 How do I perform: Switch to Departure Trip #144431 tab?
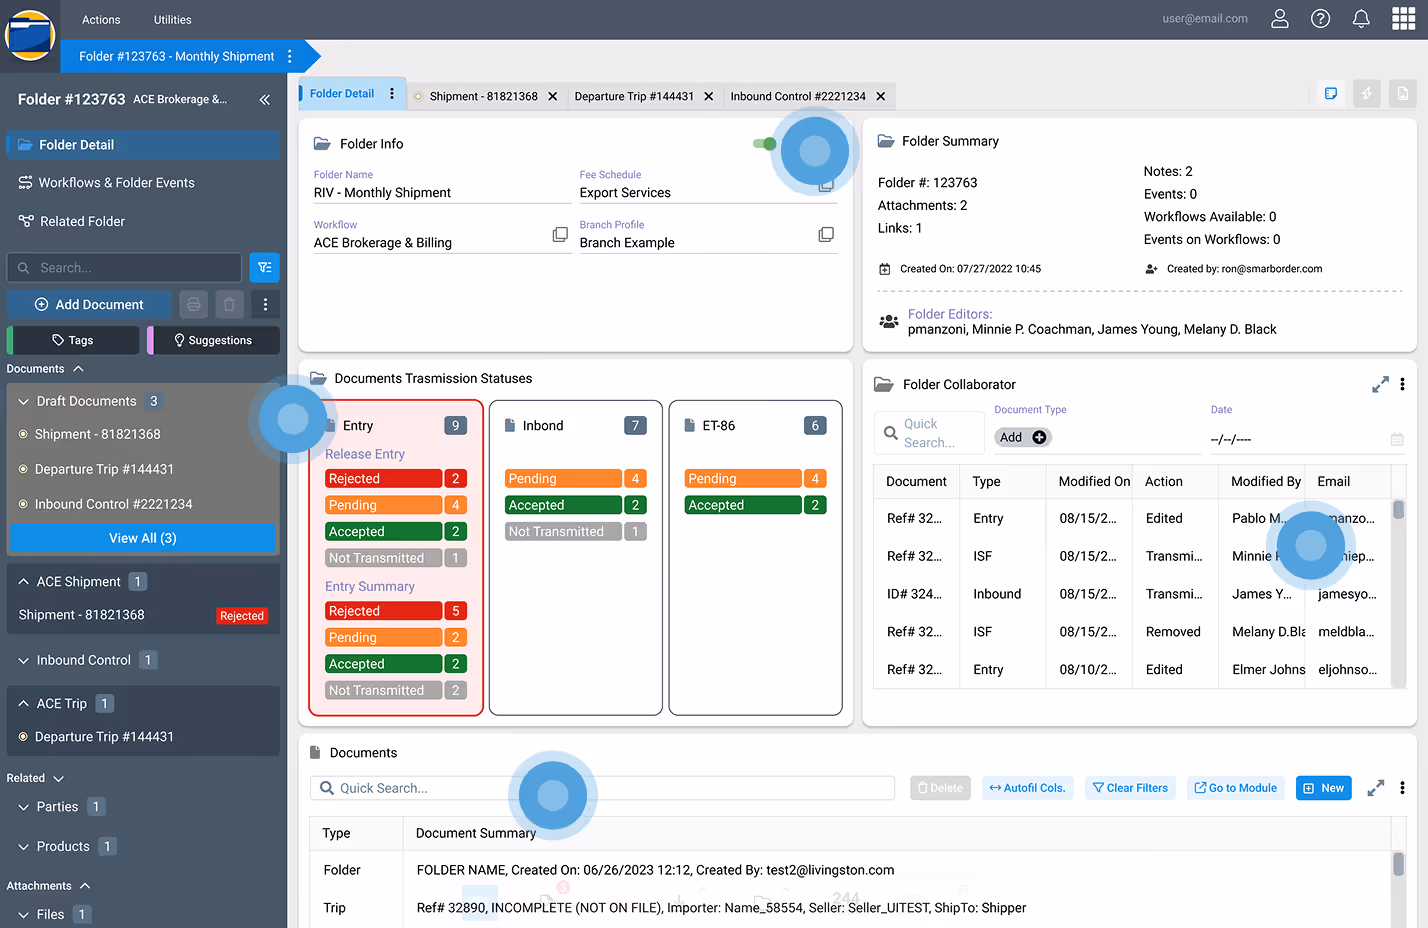(x=634, y=97)
